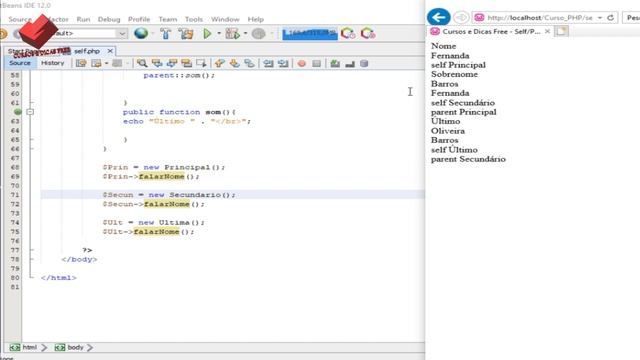Viewport: 640px width, 360px height.
Task: Open the Run menu
Action: [83, 19]
